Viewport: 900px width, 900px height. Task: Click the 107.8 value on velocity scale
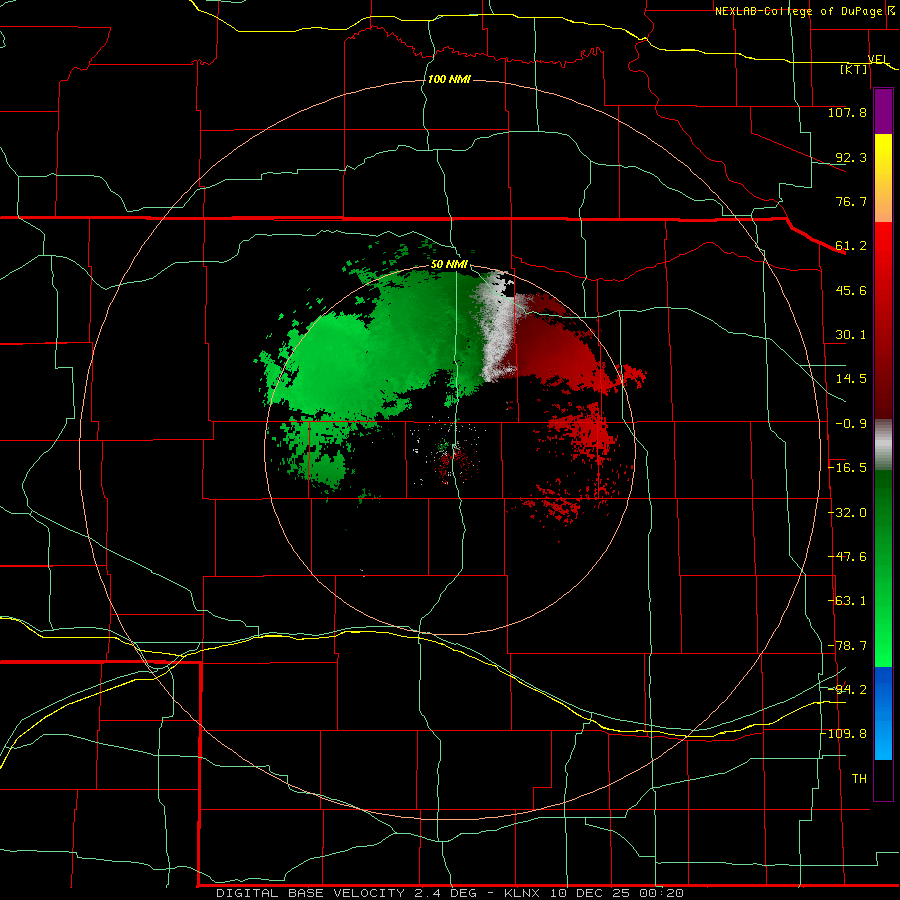[x=847, y=112]
